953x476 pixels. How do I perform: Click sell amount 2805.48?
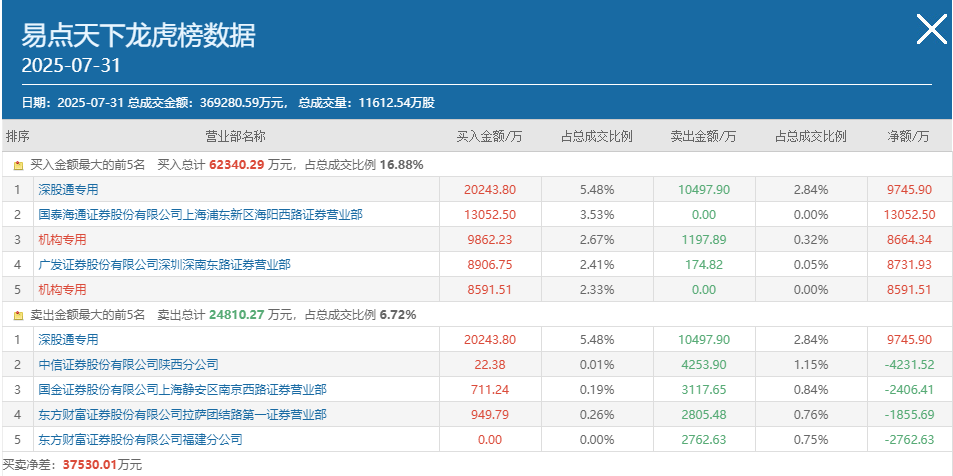coord(704,415)
